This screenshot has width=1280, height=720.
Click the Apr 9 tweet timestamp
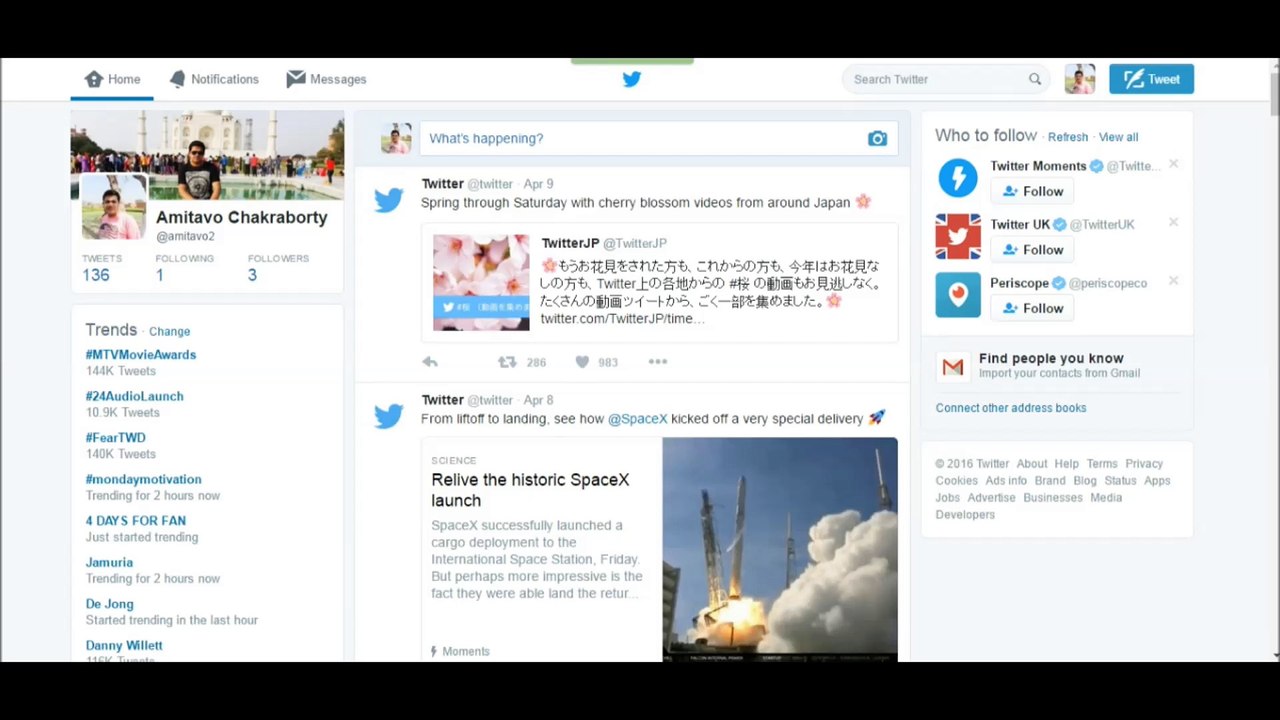(538, 184)
